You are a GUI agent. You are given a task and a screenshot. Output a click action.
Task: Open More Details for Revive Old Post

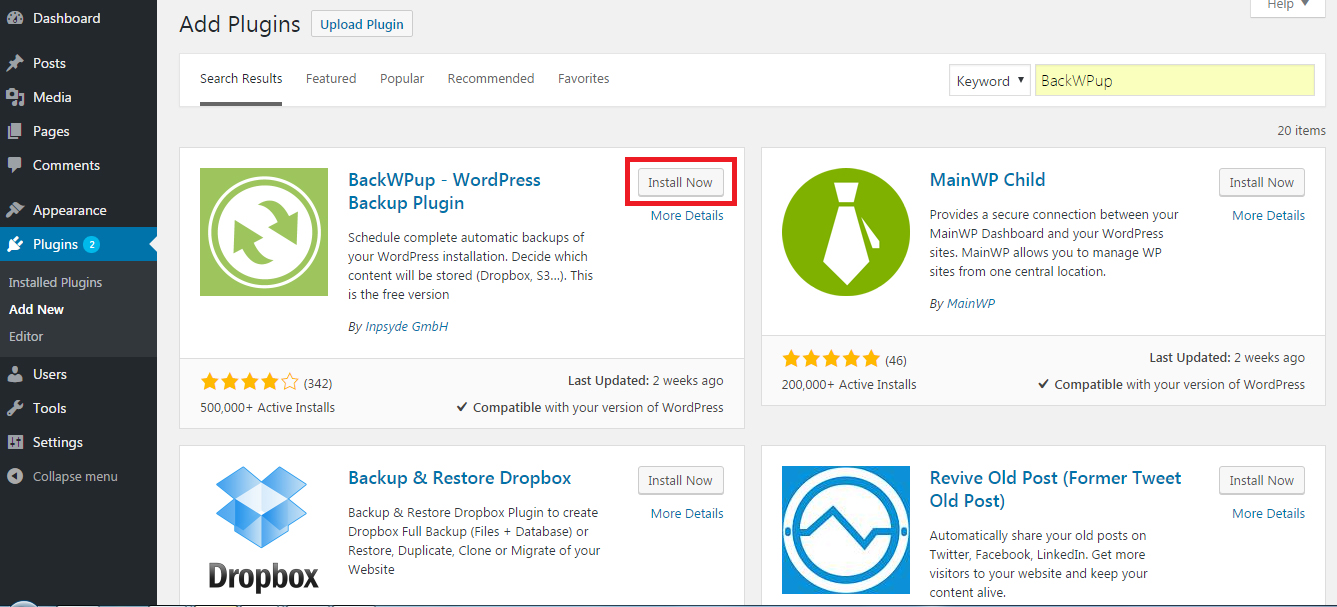coord(1269,514)
